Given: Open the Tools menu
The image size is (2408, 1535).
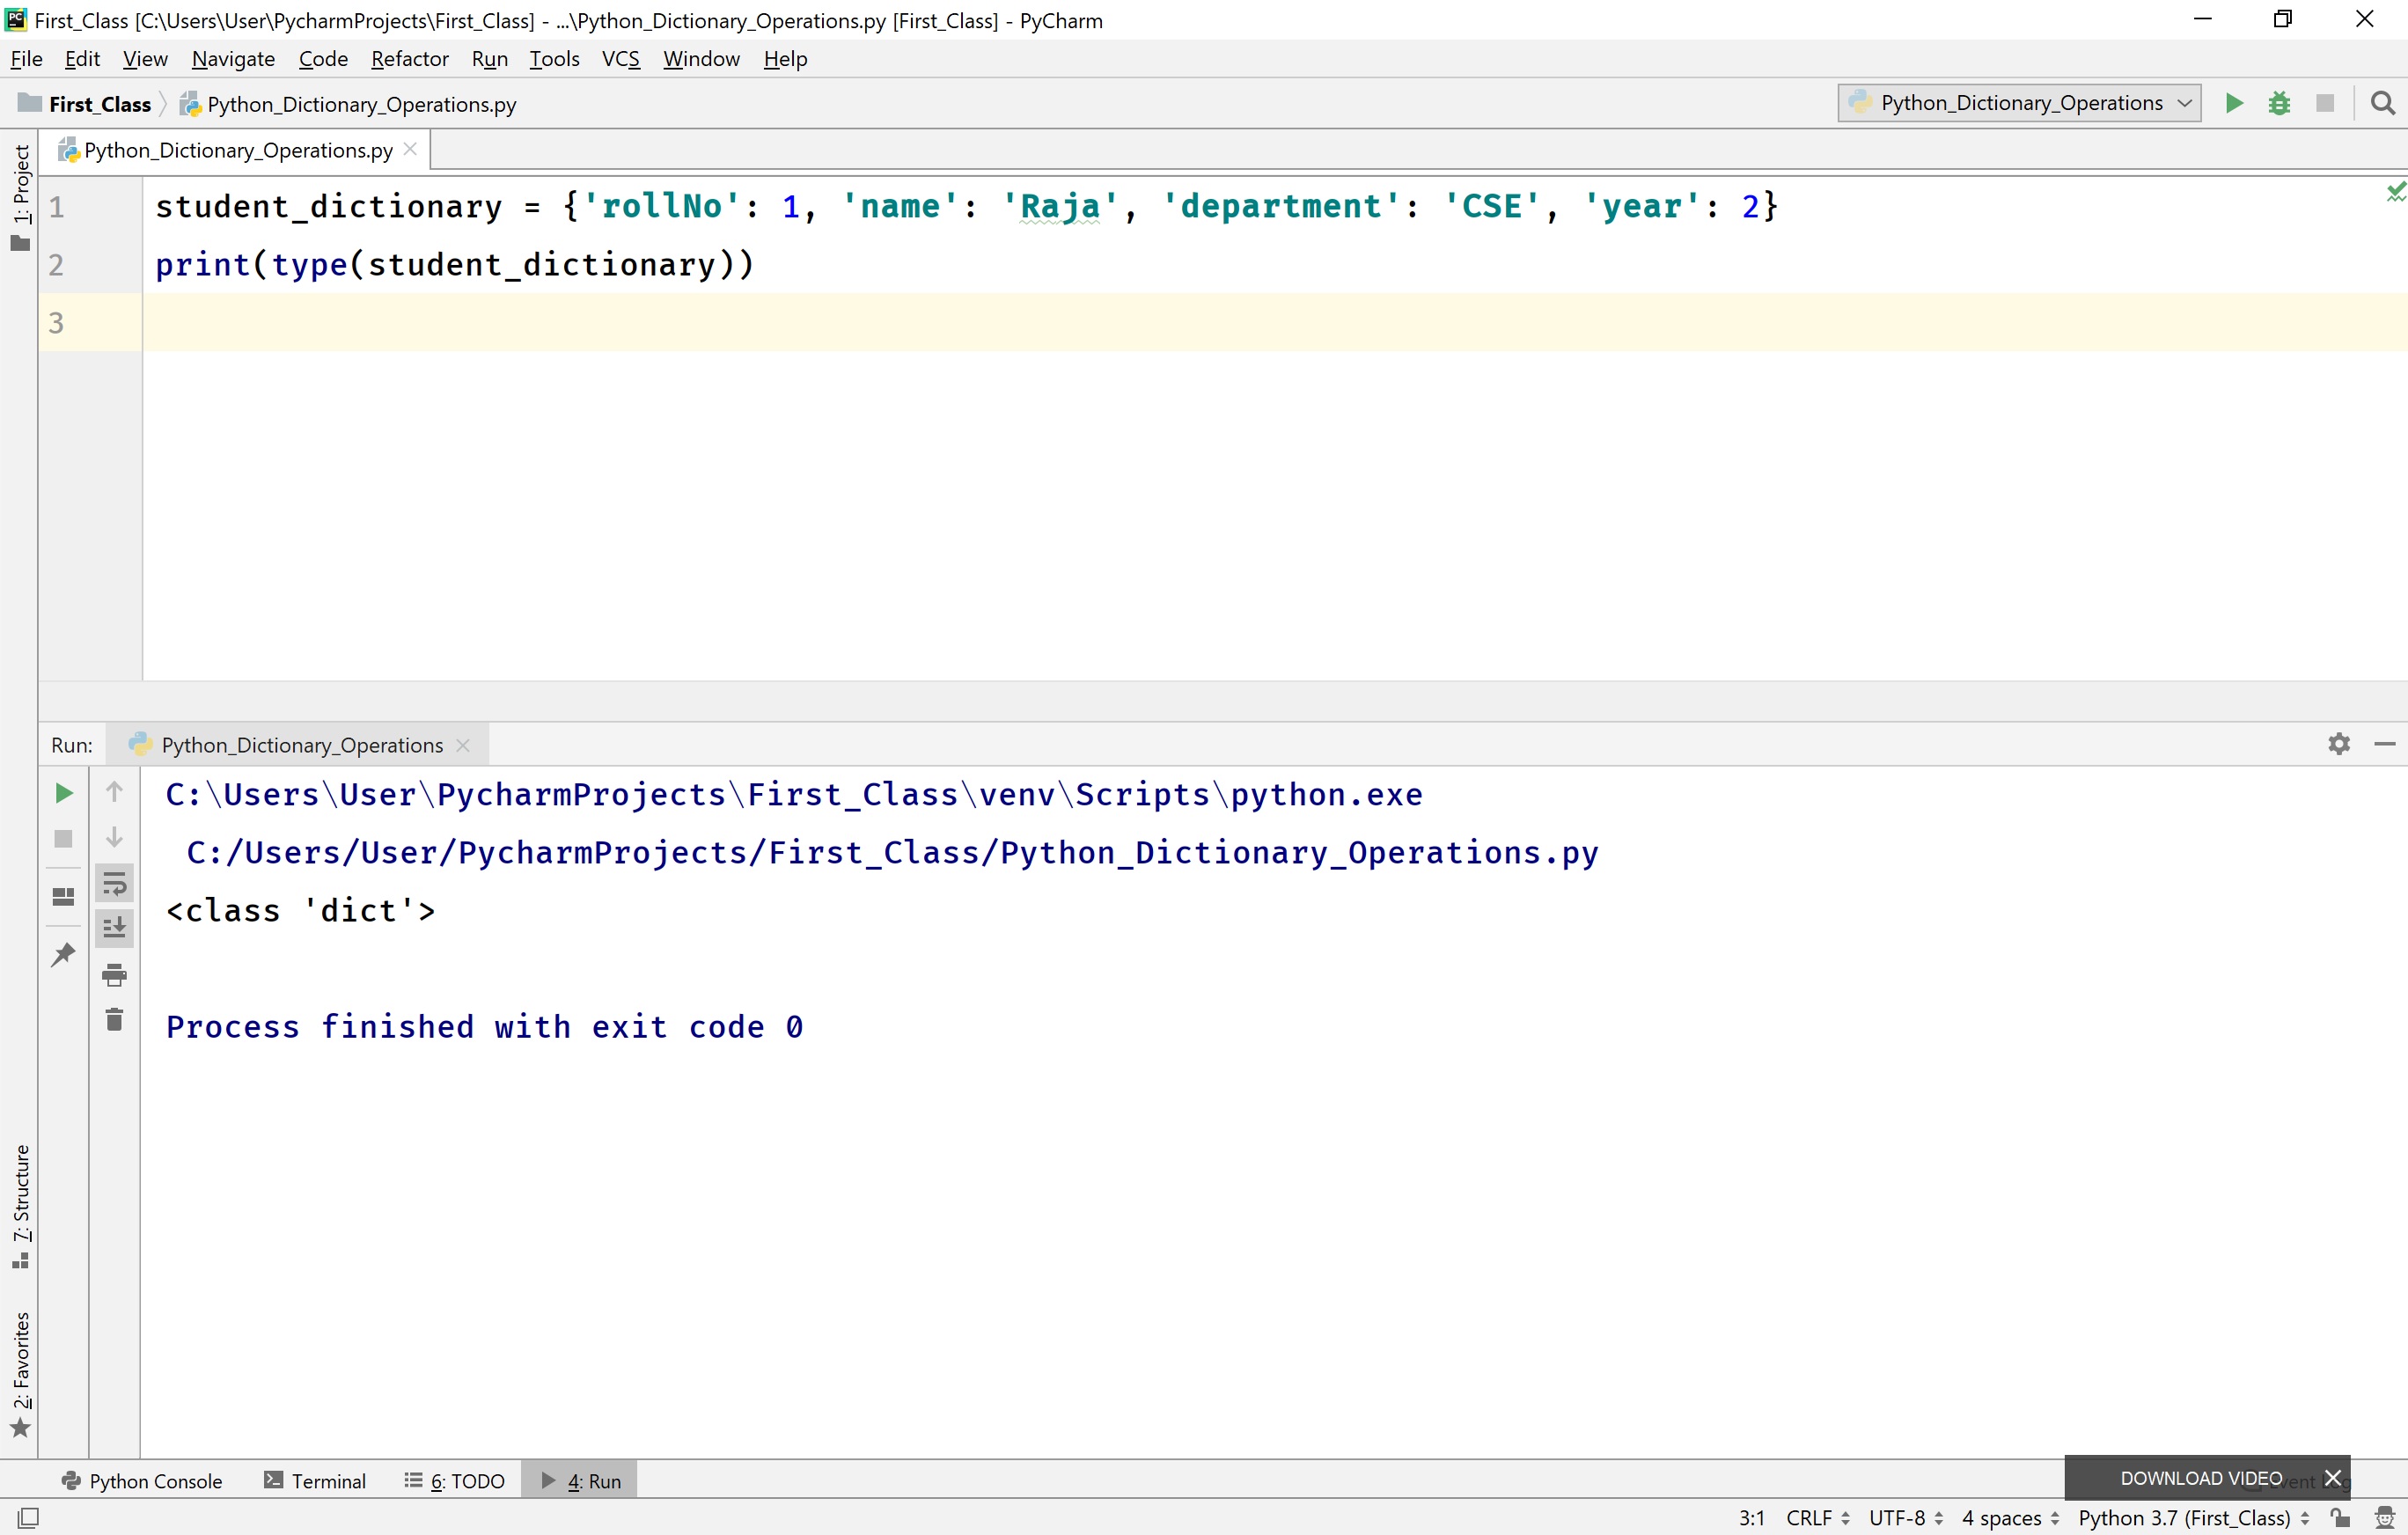Looking at the screenshot, I should click(554, 59).
